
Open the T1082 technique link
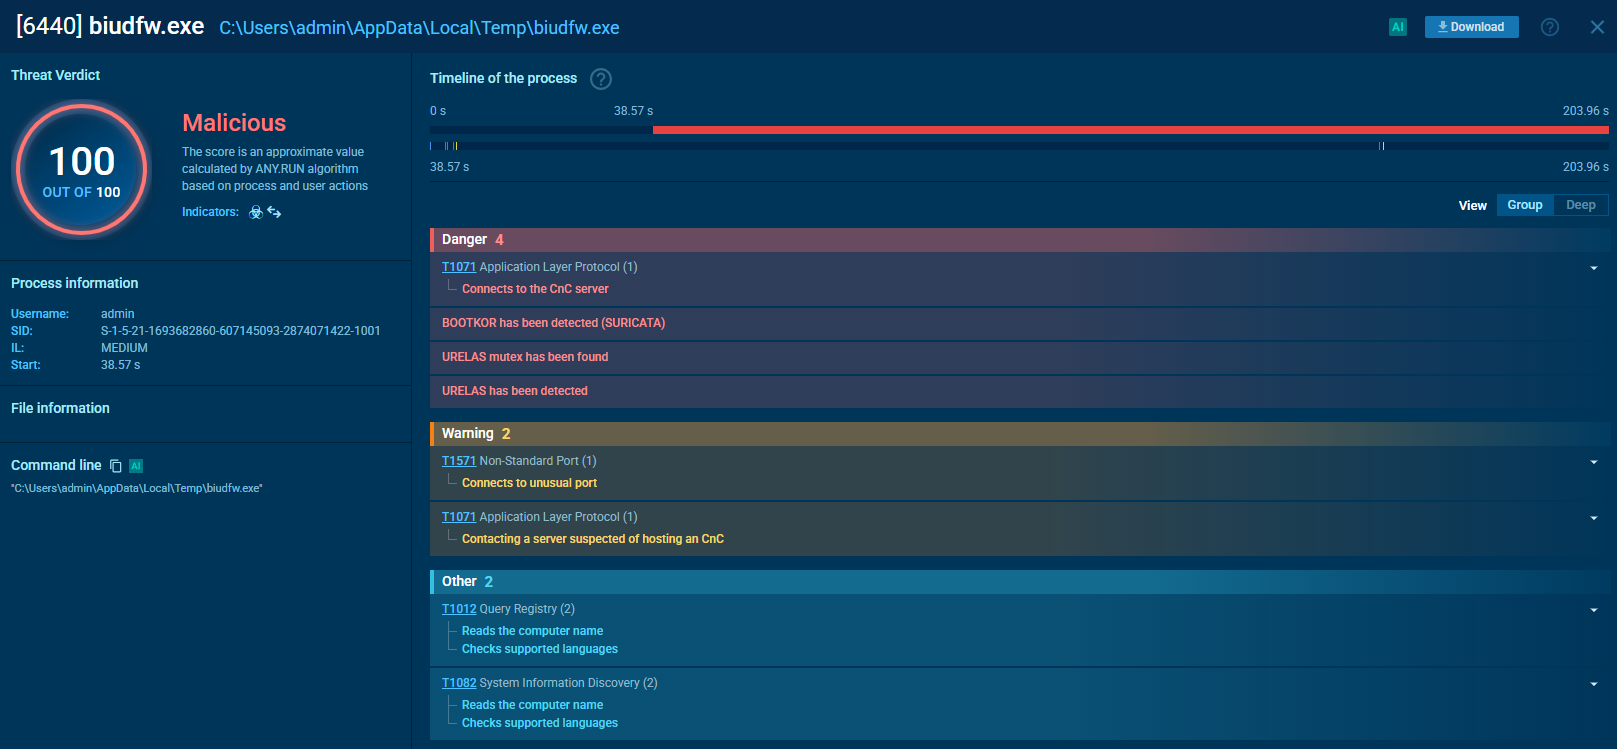tap(458, 683)
